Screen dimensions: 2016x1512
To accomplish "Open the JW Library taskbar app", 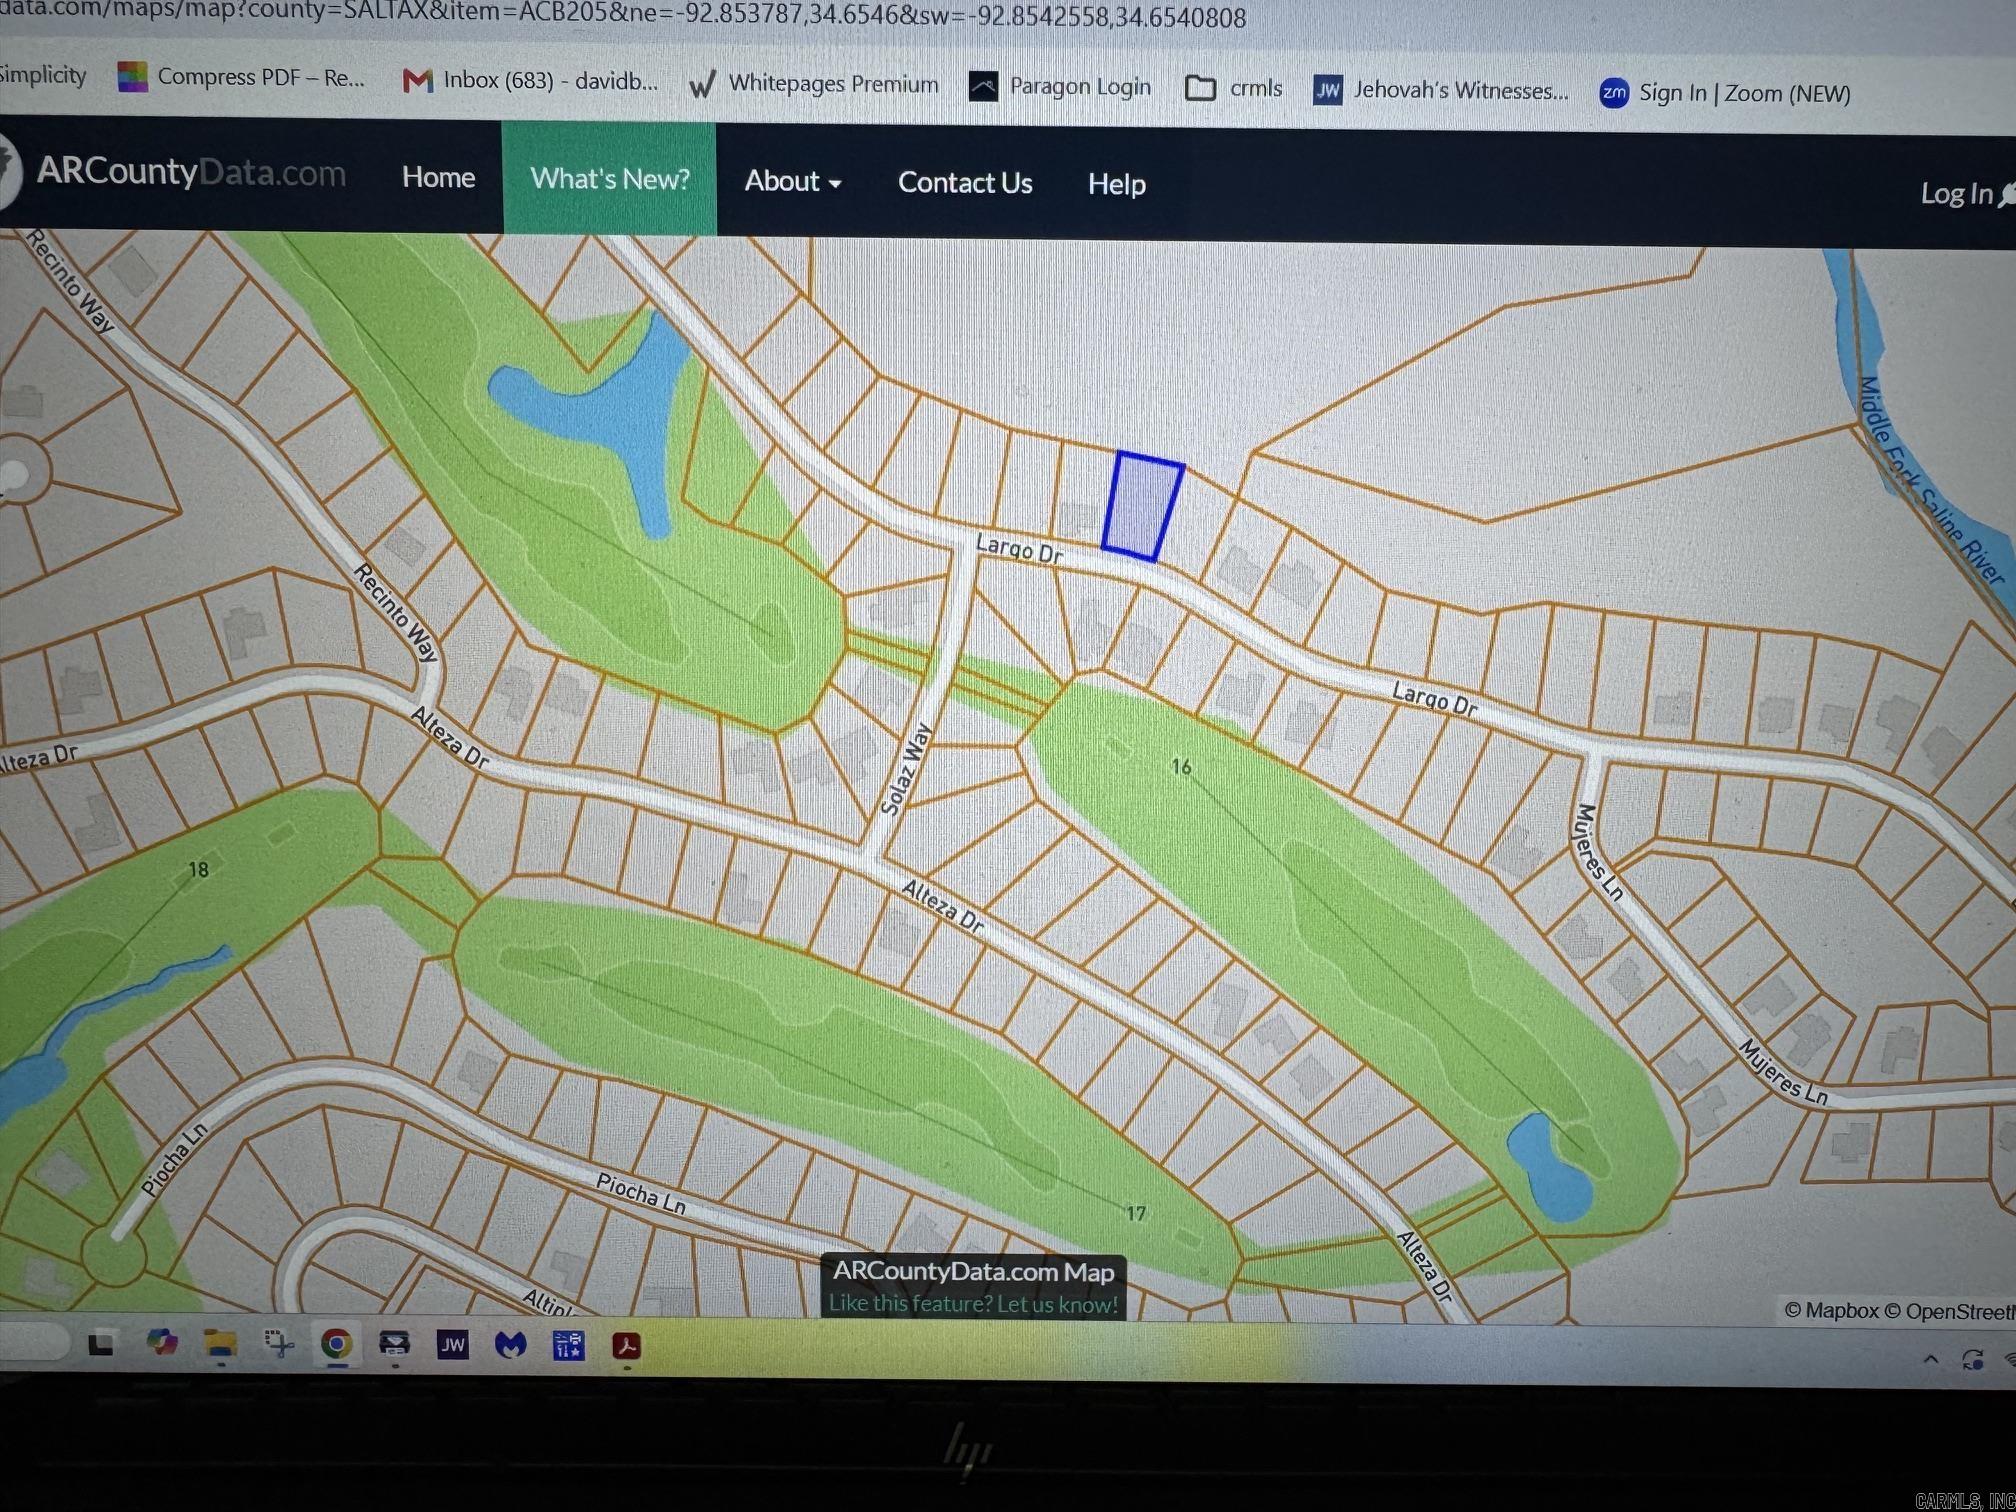I will (452, 1345).
